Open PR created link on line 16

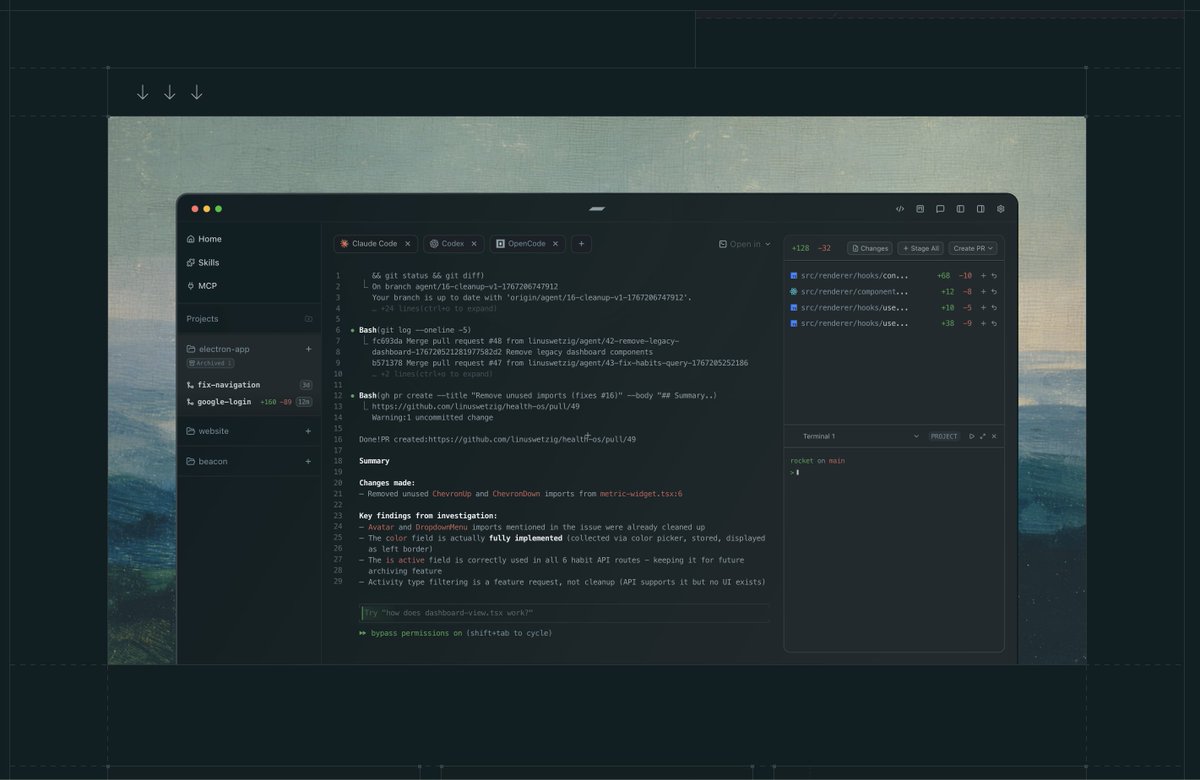(532, 439)
